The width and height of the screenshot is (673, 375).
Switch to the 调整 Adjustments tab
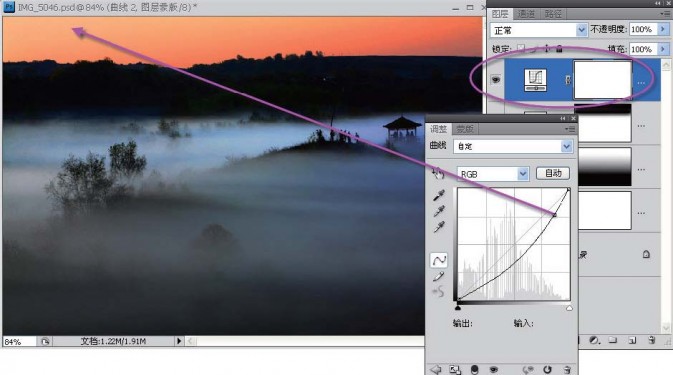pos(439,129)
